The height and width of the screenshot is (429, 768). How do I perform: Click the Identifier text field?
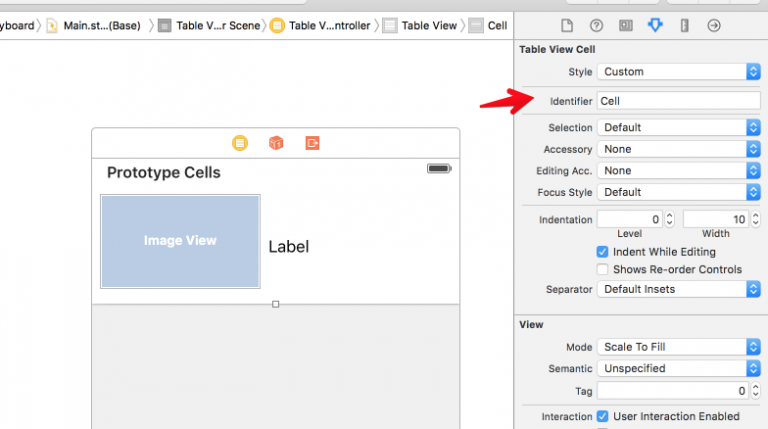[678, 101]
